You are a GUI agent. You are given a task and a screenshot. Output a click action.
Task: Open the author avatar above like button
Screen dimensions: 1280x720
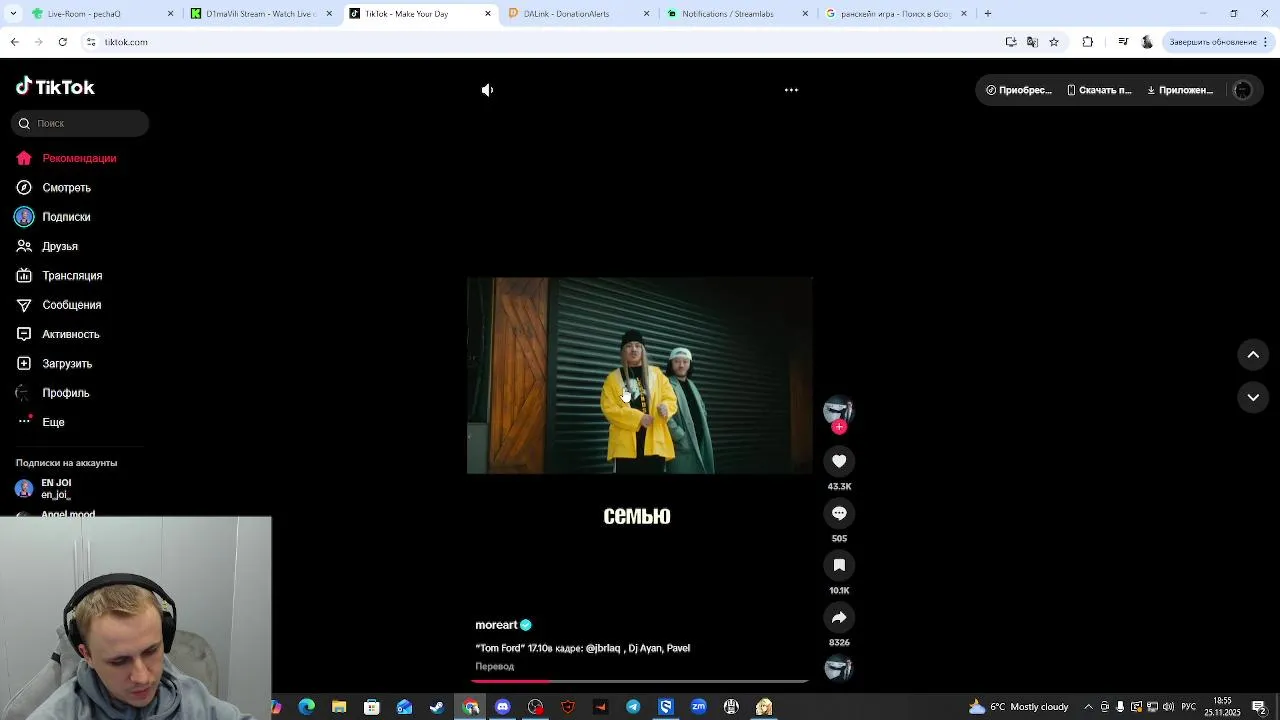pos(838,410)
